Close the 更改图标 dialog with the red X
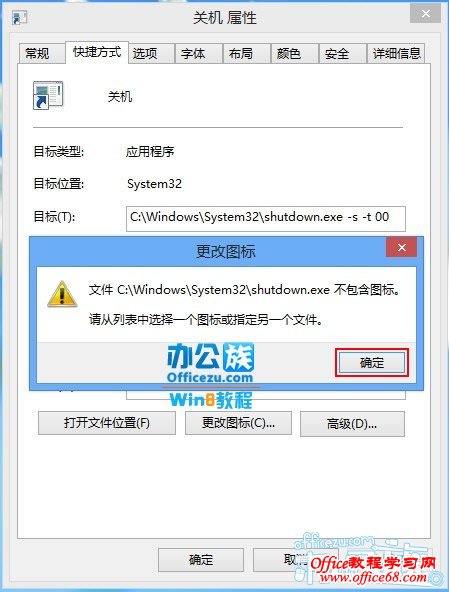This screenshot has width=449, height=592. point(401,247)
